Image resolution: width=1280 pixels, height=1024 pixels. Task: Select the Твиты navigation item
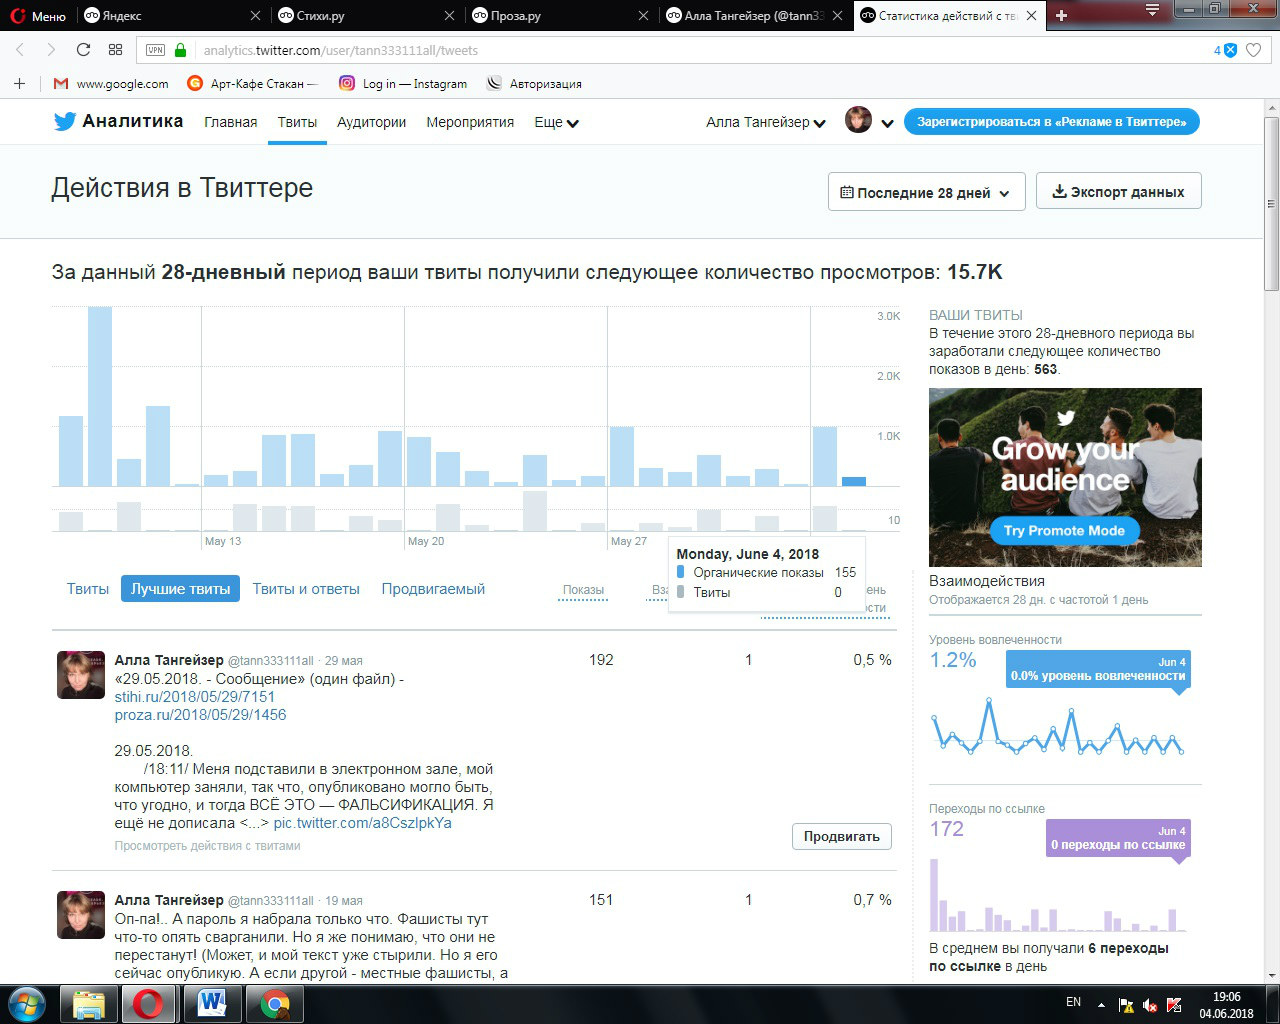point(297,122)
